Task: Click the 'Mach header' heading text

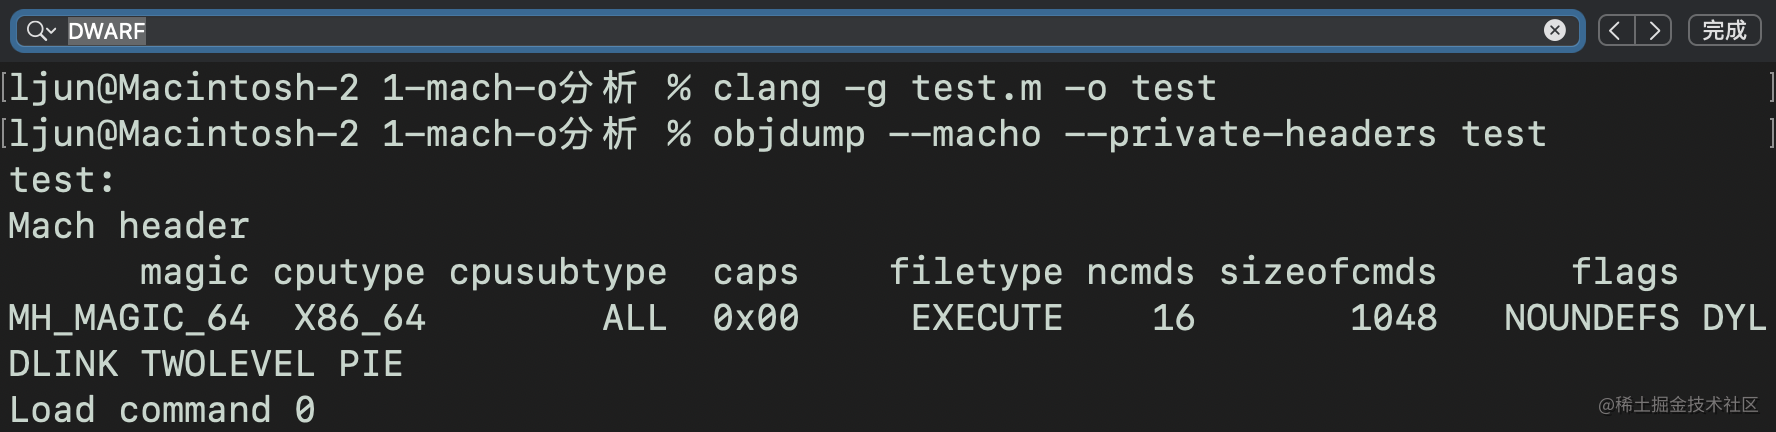Action: click(128, 226)
